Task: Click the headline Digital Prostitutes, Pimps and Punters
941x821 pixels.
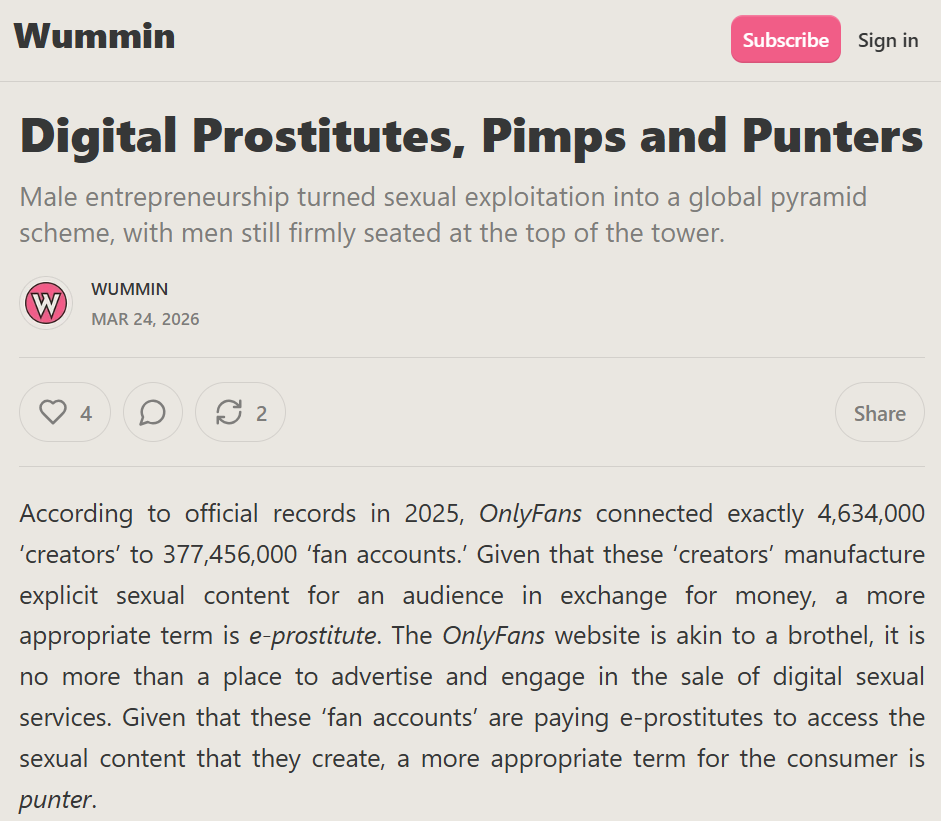Action: click(x=471, y=136)
